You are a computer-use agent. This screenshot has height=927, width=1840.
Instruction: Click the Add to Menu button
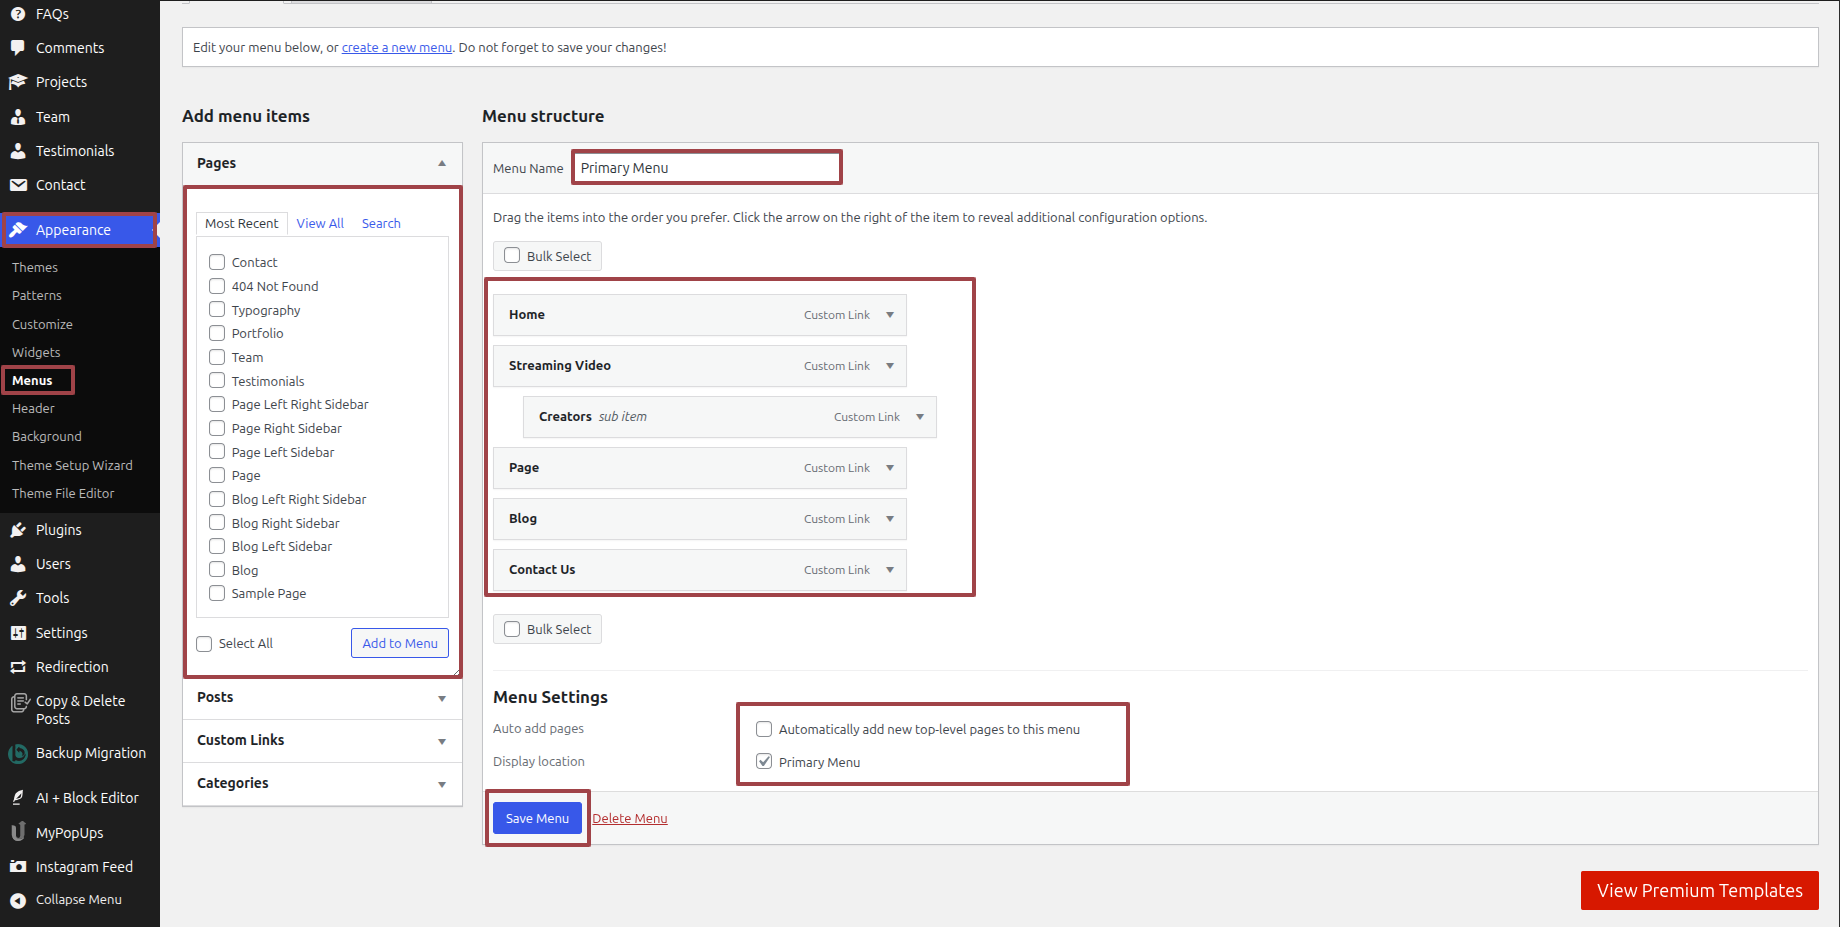(400, 643)
